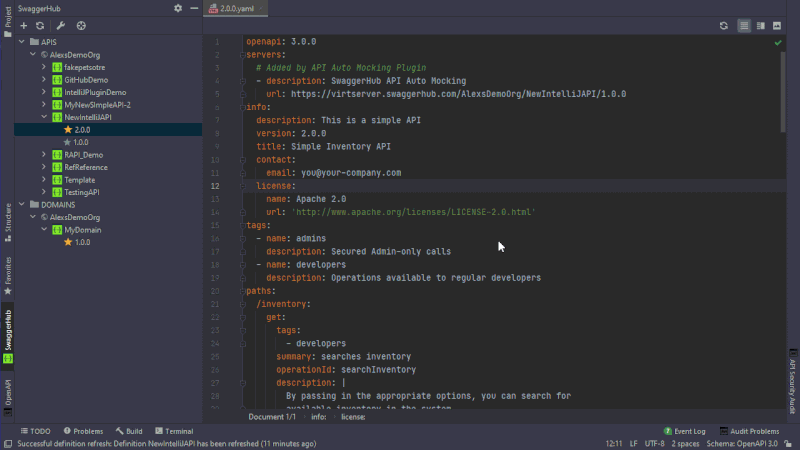Collapse the NewIntelliJAPI node
The image size is (800, 450).
(44, 117)
